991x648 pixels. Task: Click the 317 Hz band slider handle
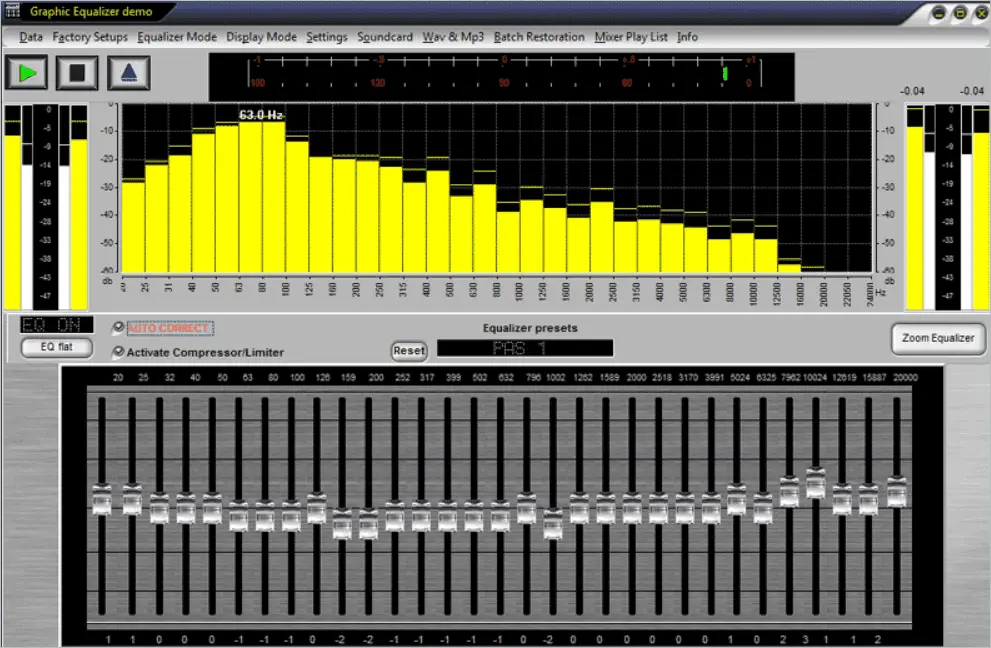(x=421, y=517)
